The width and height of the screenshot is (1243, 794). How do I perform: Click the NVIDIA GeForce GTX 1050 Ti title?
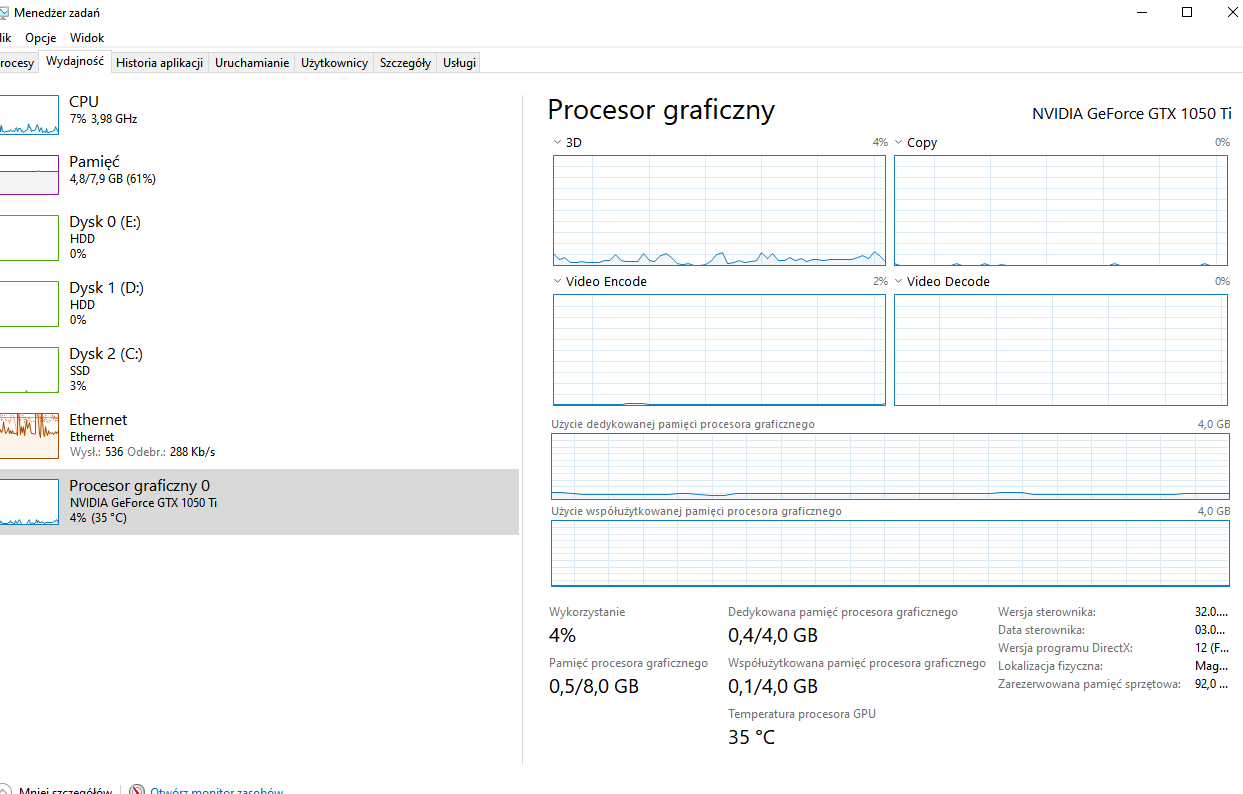[x=1131, y=114]
